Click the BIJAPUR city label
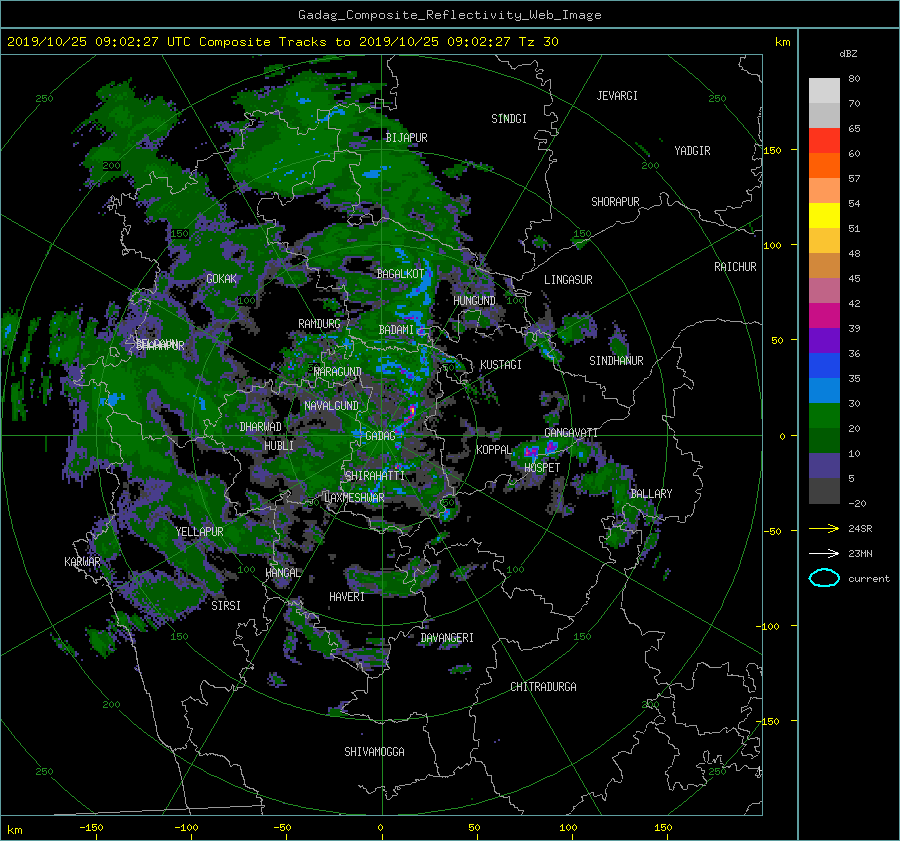The image size is (900, 841). point(406,138)
